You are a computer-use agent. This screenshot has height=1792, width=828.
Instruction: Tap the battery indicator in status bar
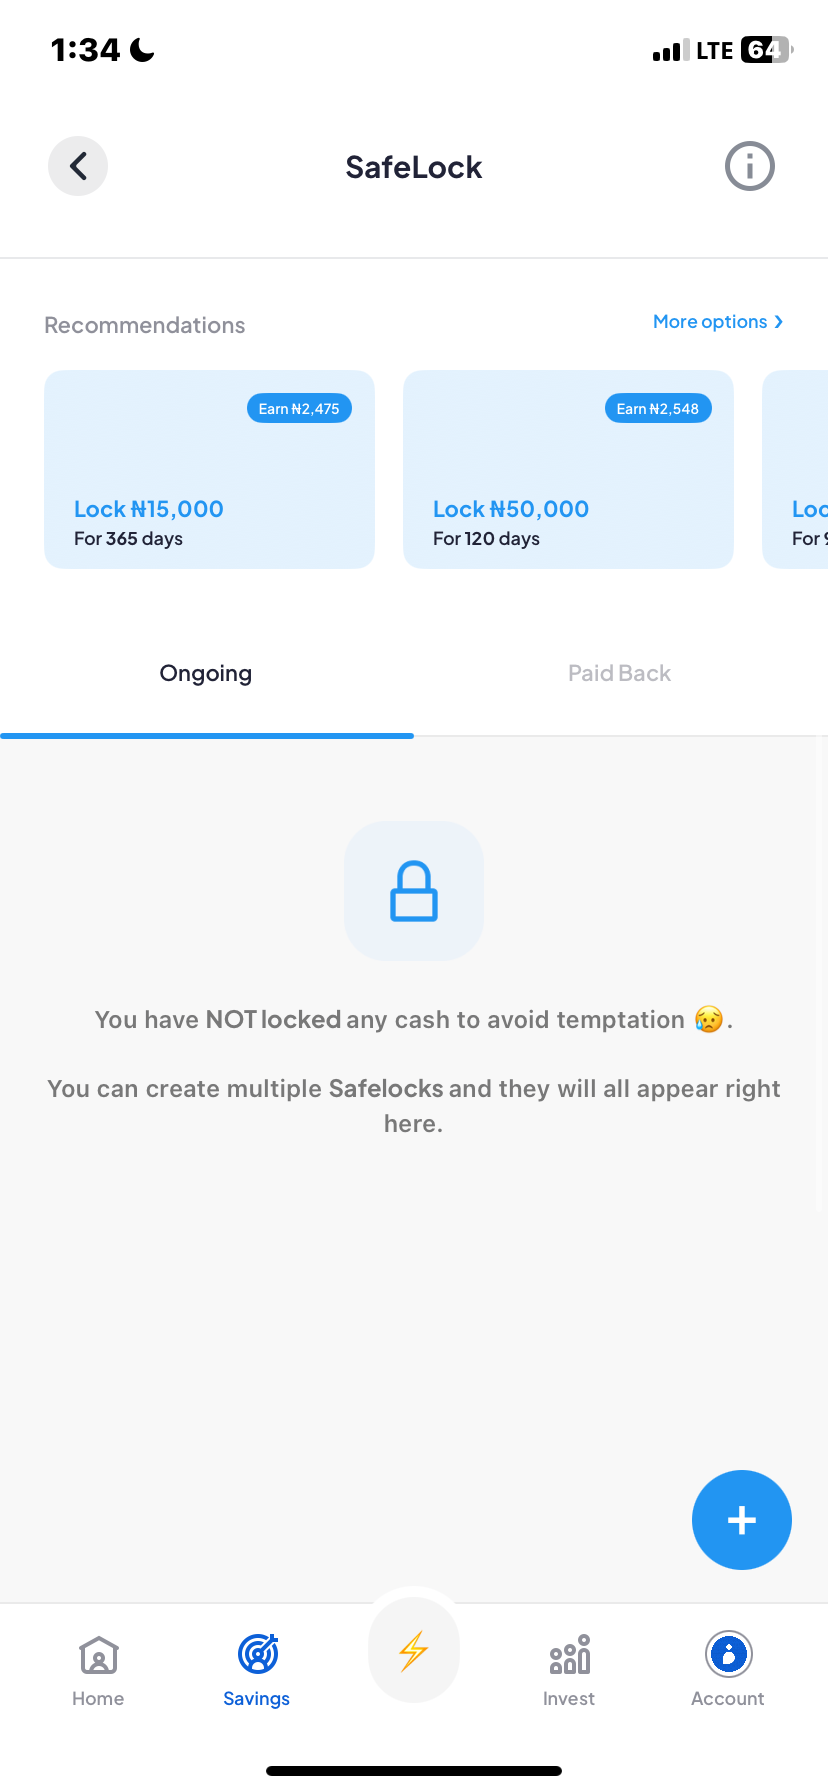766,49
